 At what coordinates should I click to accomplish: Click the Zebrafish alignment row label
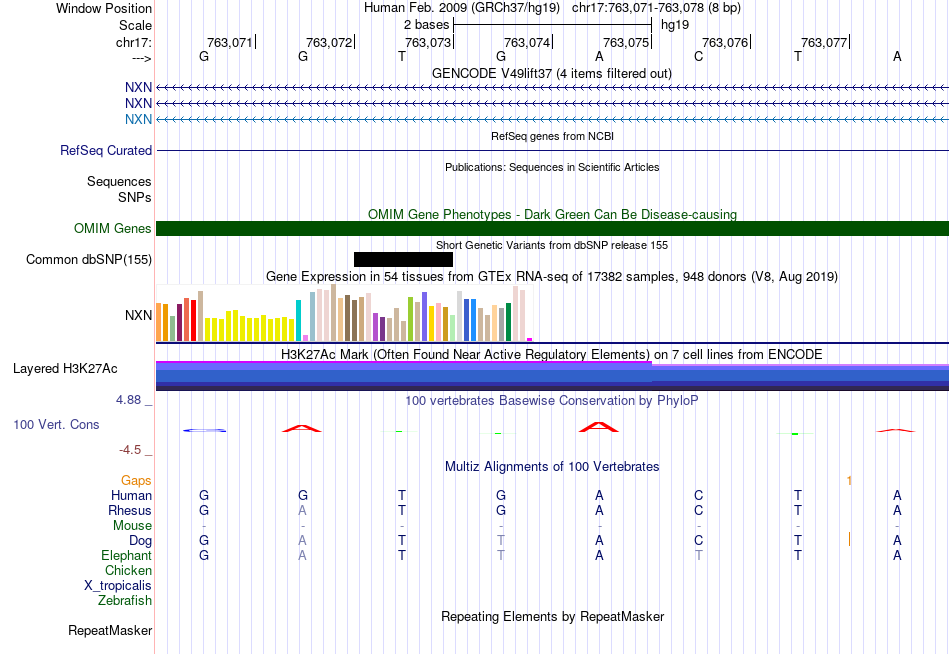pyautogui.click(x=125, y=601)
